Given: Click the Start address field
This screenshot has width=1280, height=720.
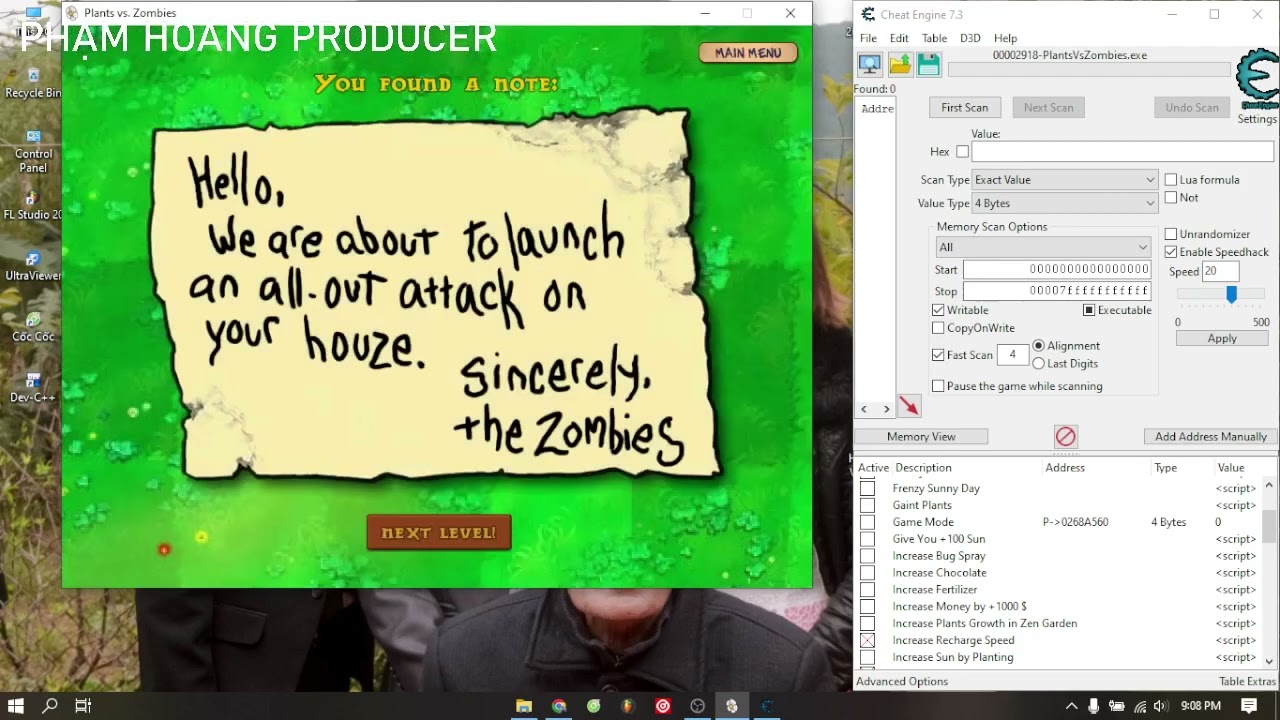Looking at the screenshot, I should (x=1057, y=269).
